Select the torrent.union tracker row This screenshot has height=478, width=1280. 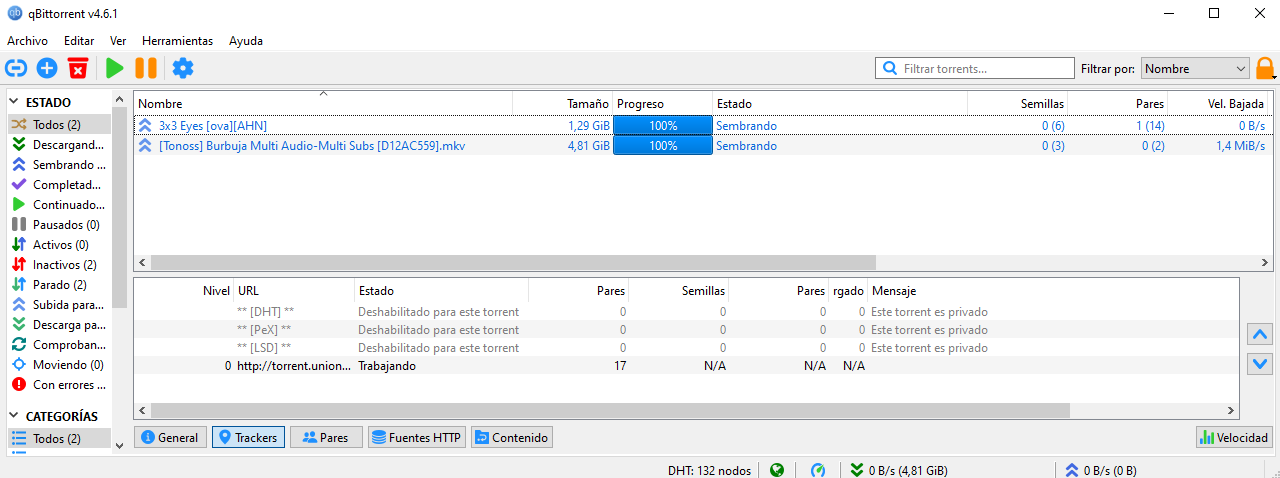[x=686, y=366]
